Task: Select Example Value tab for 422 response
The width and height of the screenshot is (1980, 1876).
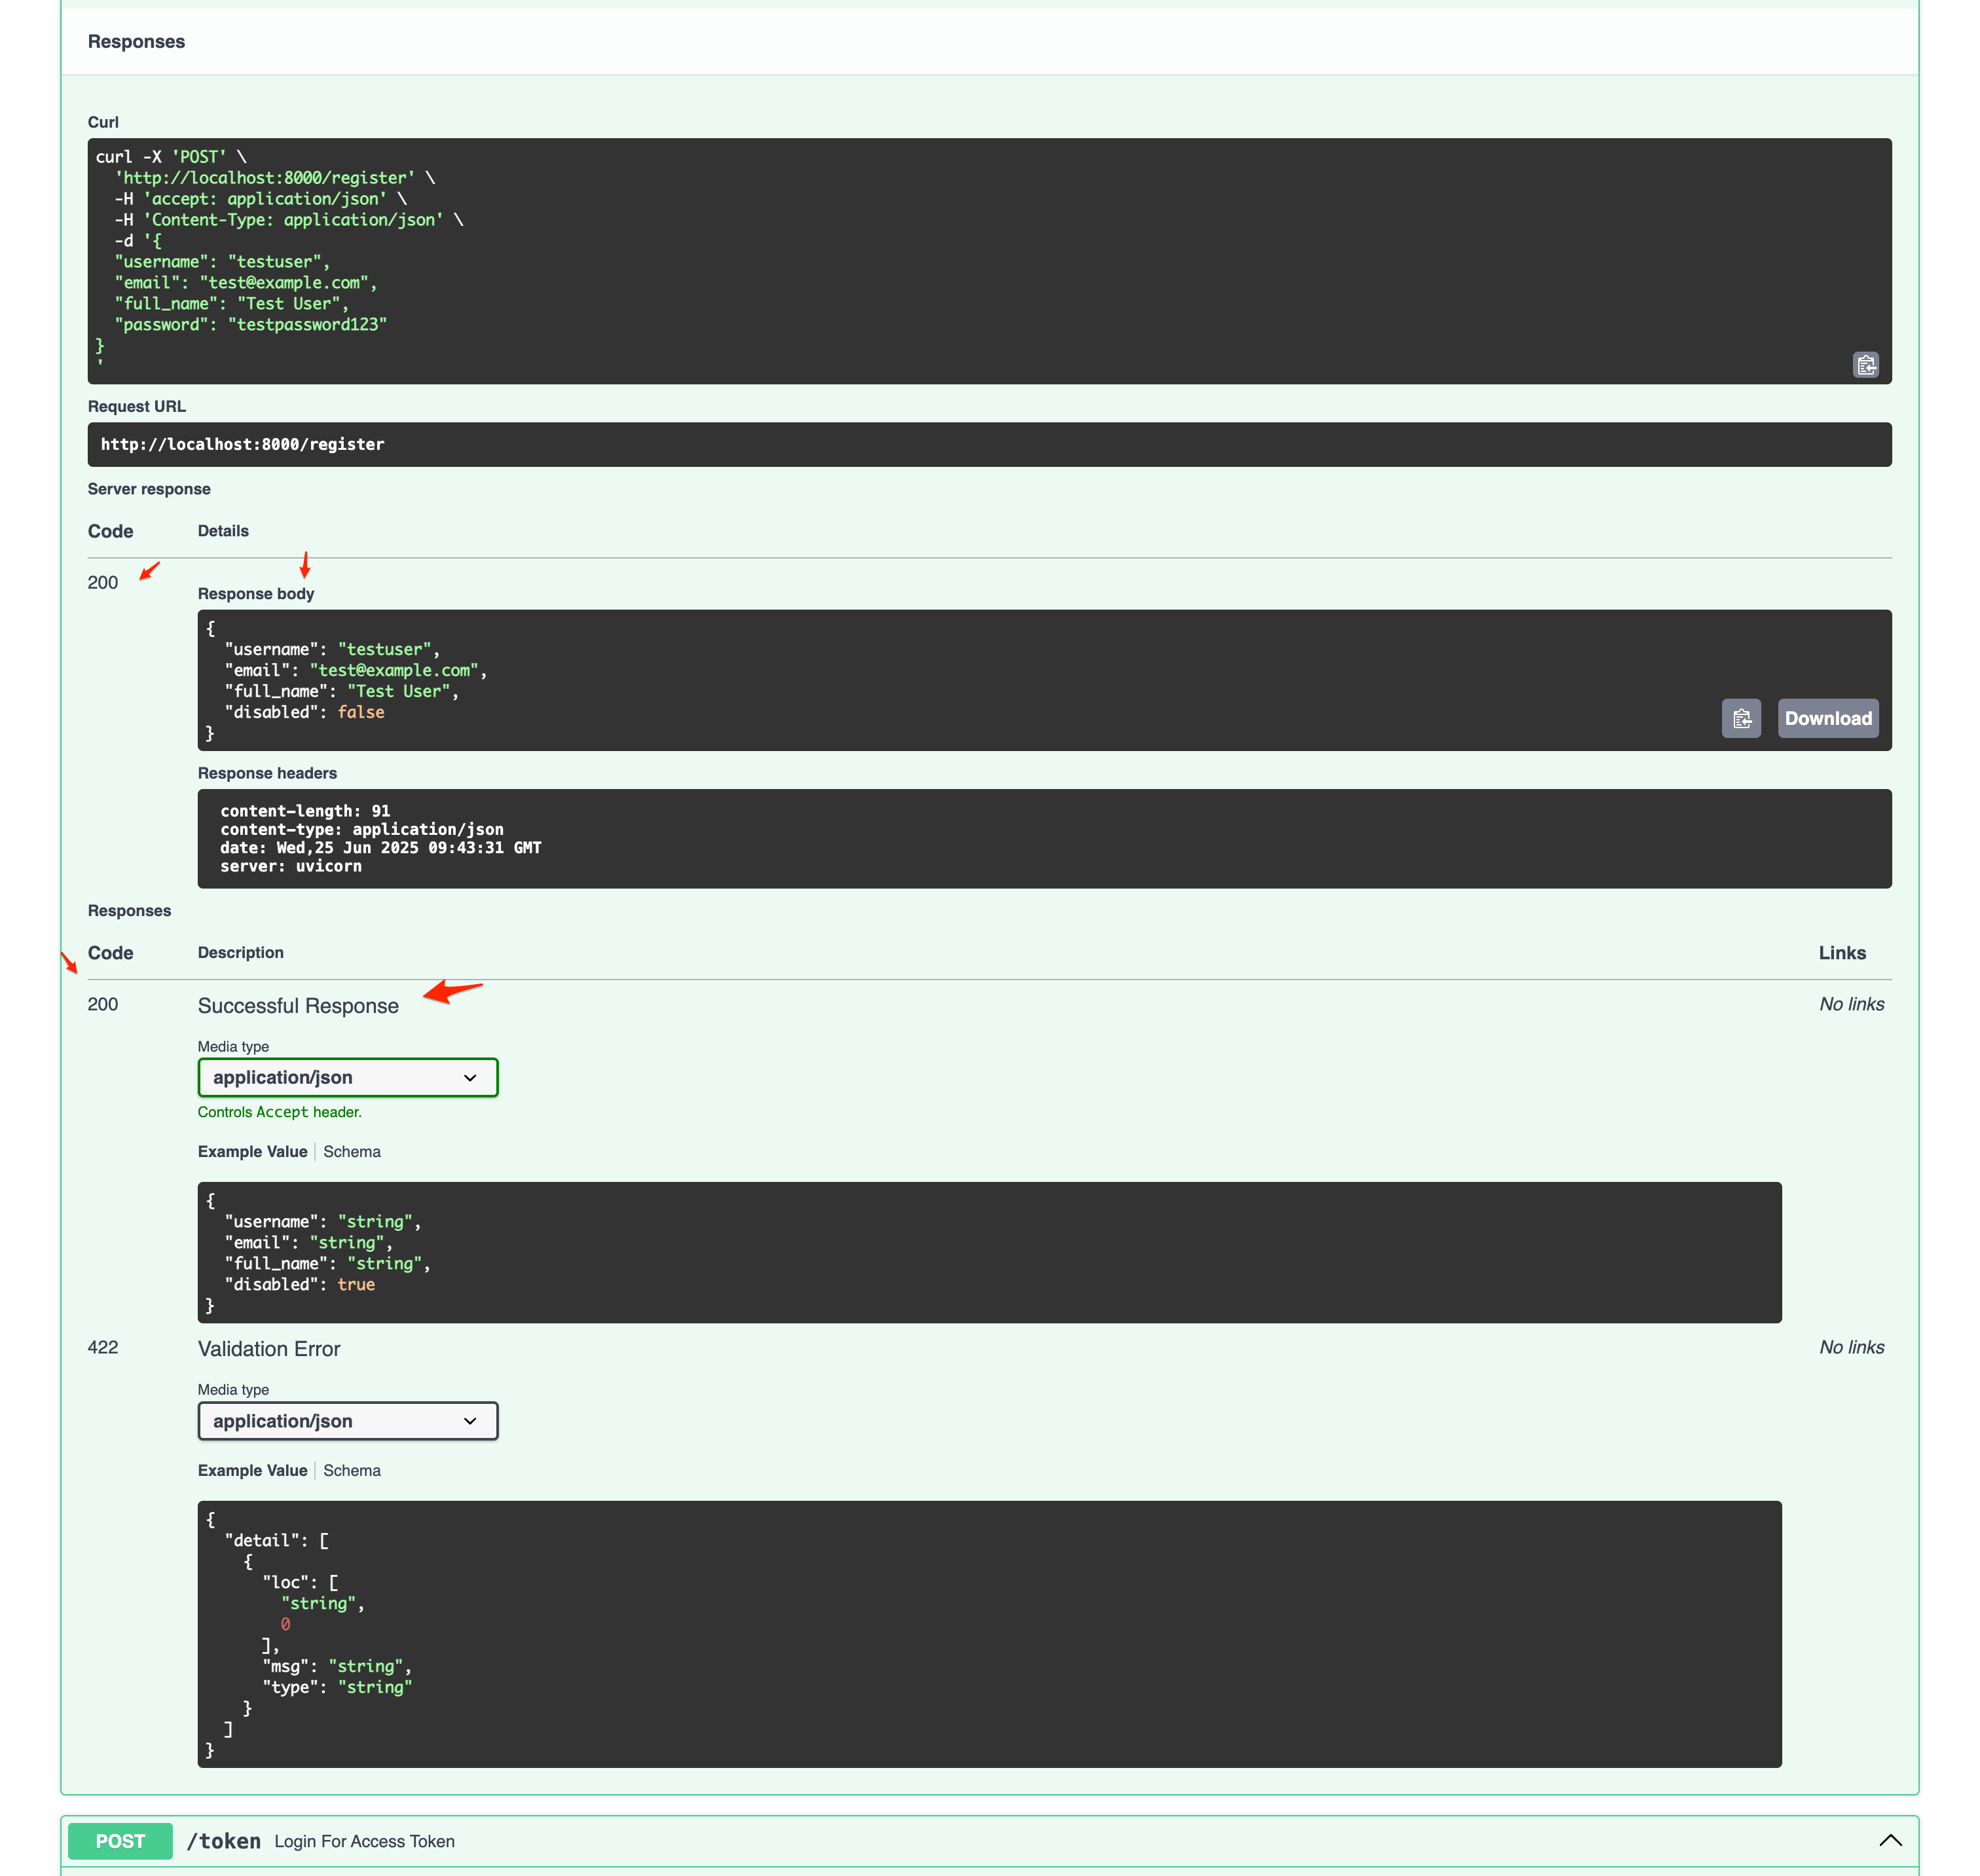Action: (x=252, y=1470)
